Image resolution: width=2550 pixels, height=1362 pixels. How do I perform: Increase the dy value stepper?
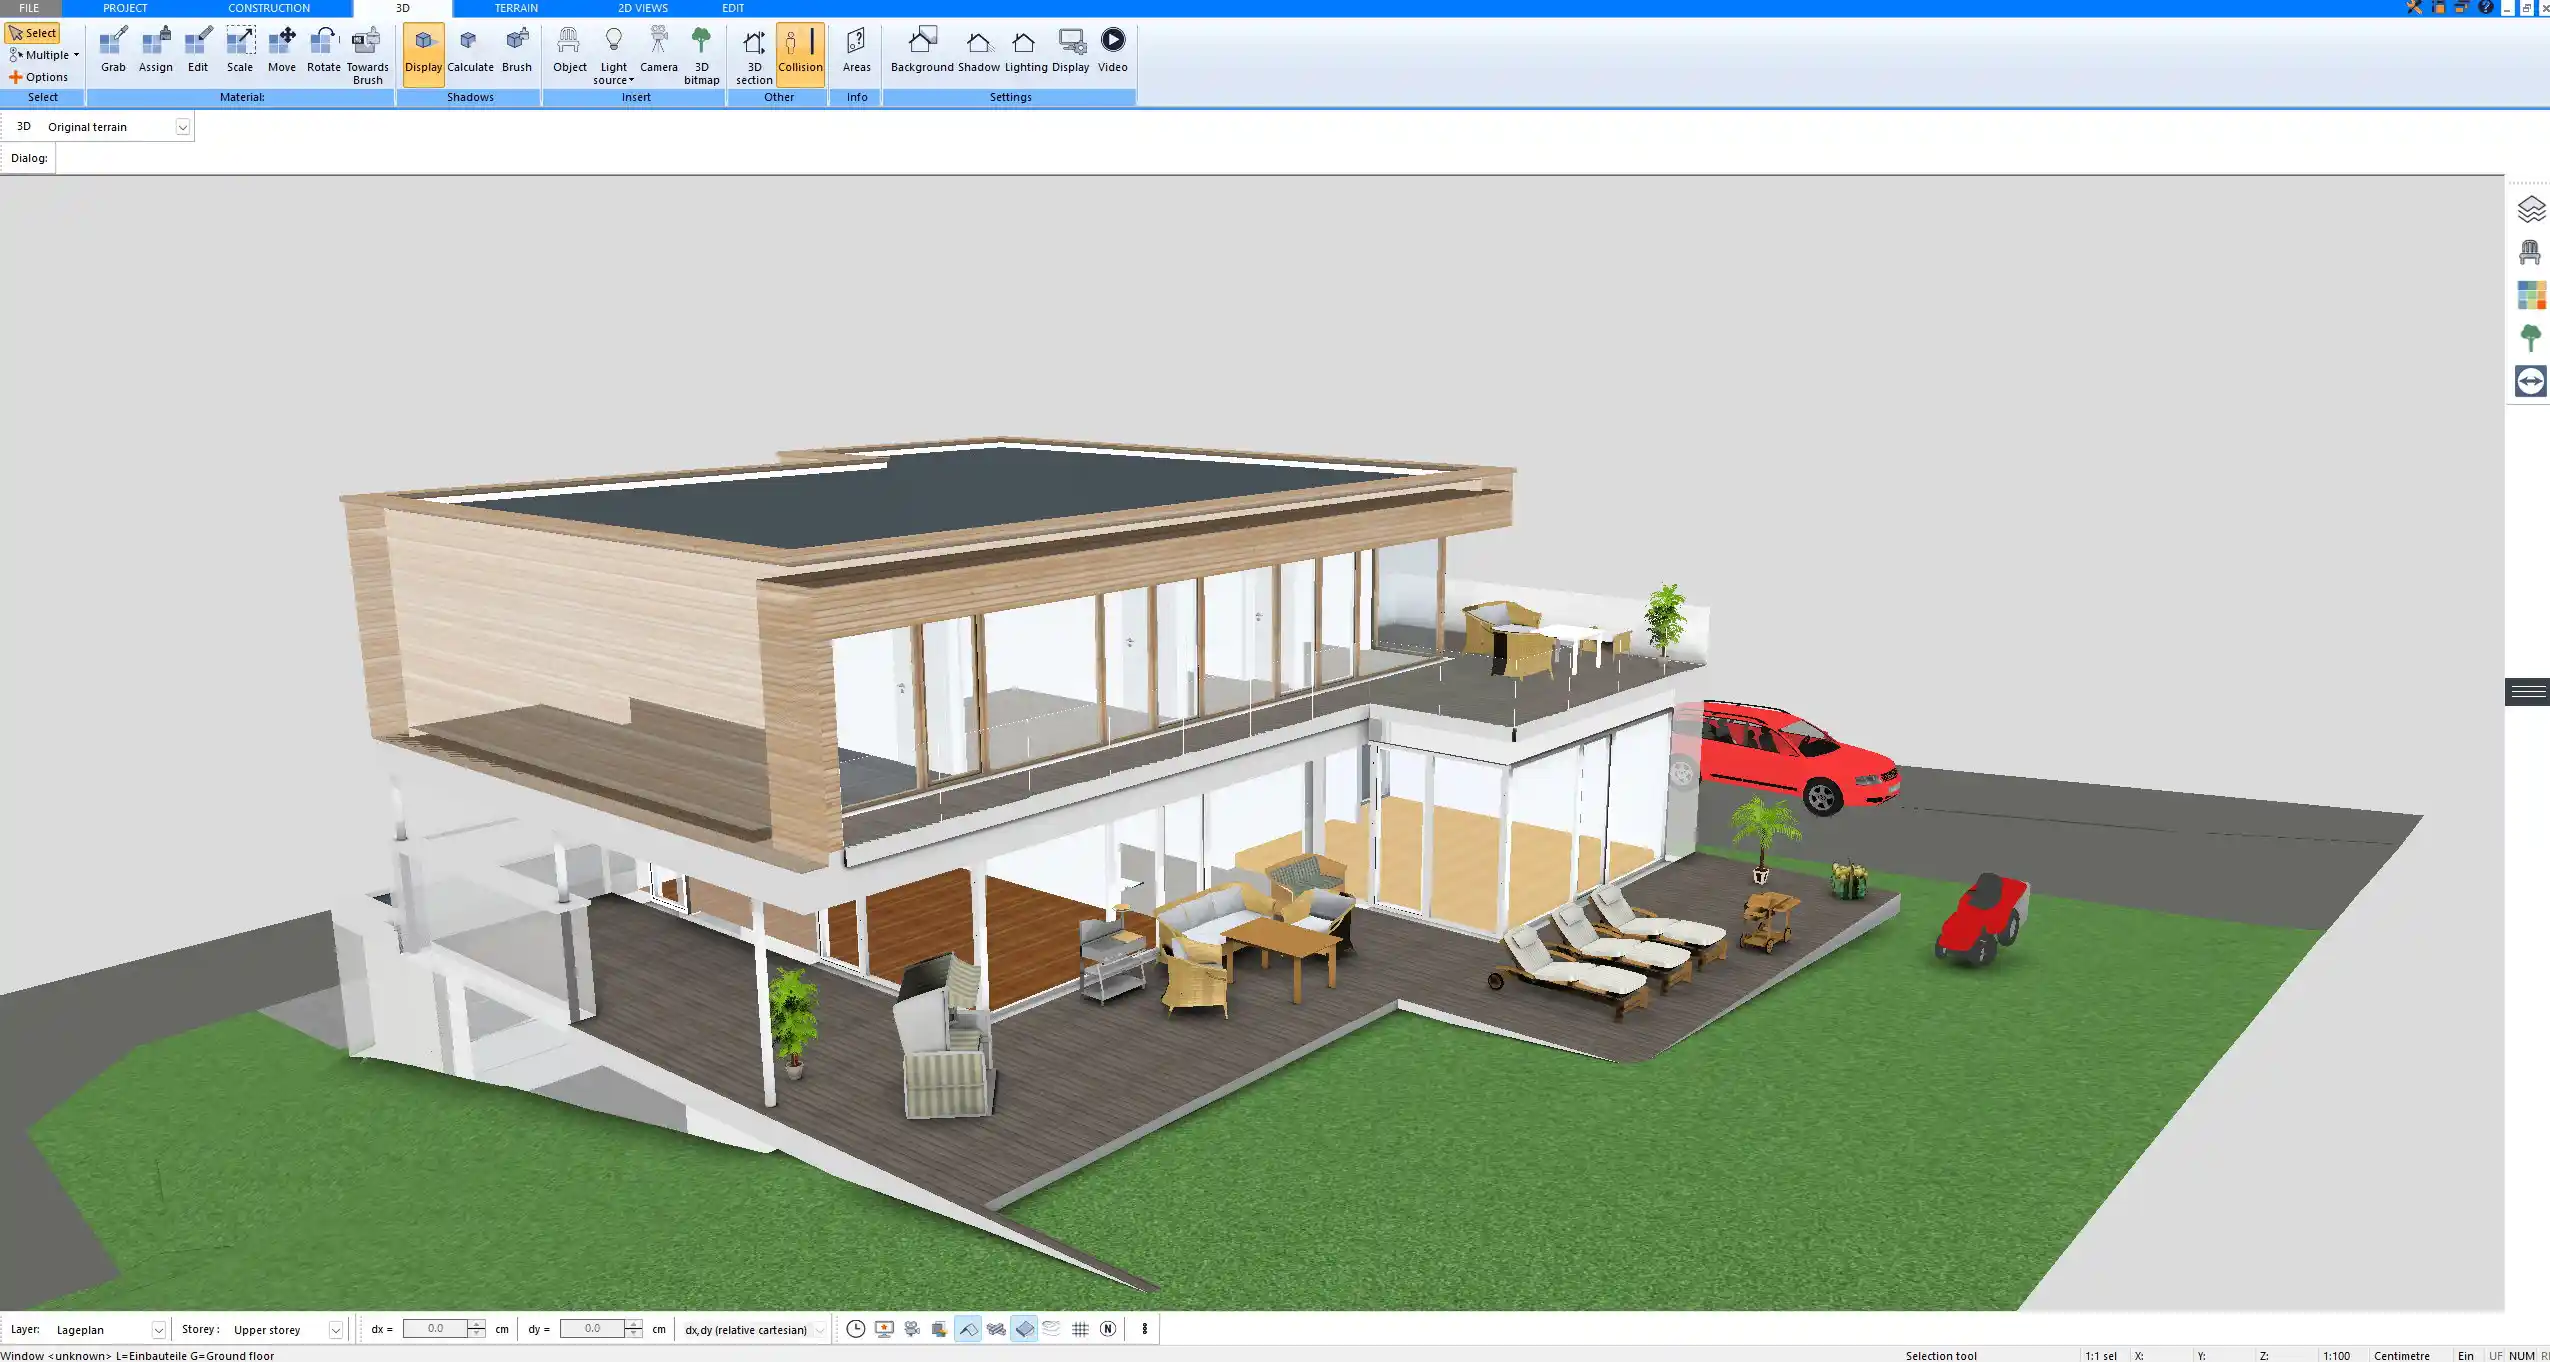coord(634,1324)
